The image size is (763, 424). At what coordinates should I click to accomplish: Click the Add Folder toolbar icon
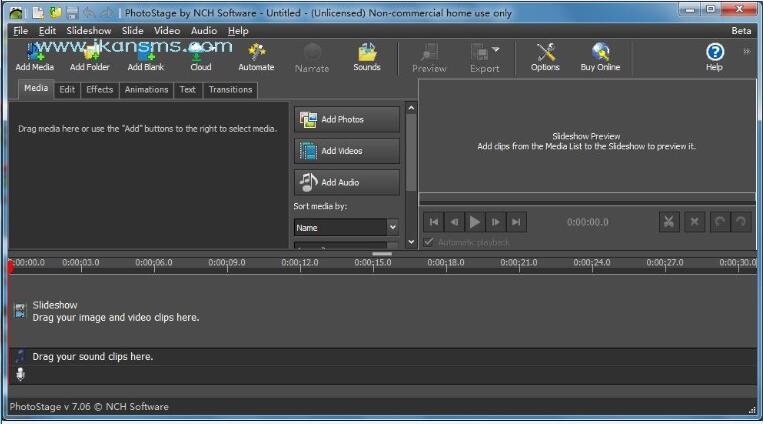coord(90,57)
